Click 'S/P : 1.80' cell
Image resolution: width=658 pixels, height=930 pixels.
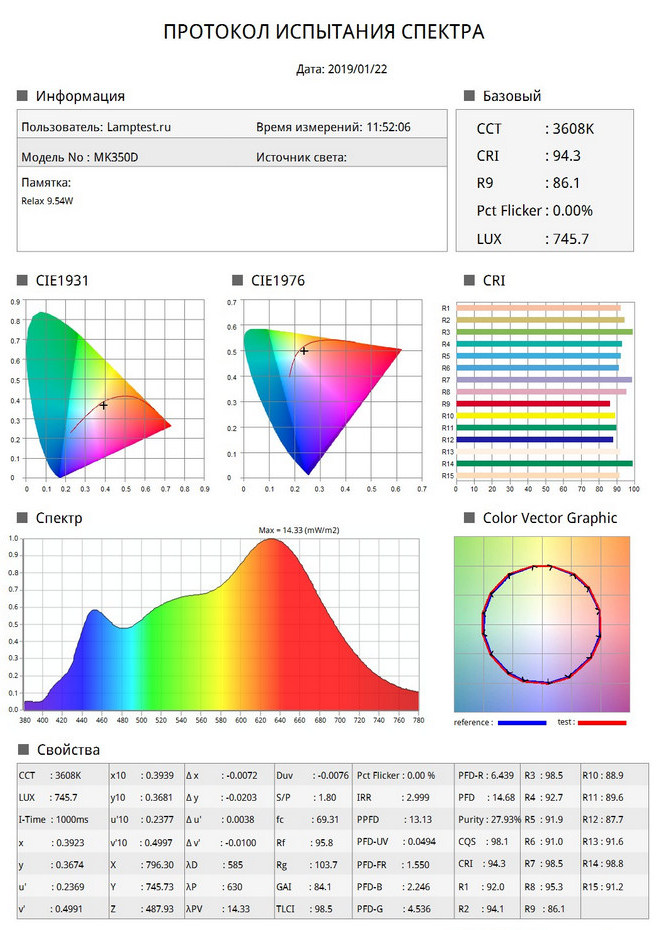[x=306, y=798]
